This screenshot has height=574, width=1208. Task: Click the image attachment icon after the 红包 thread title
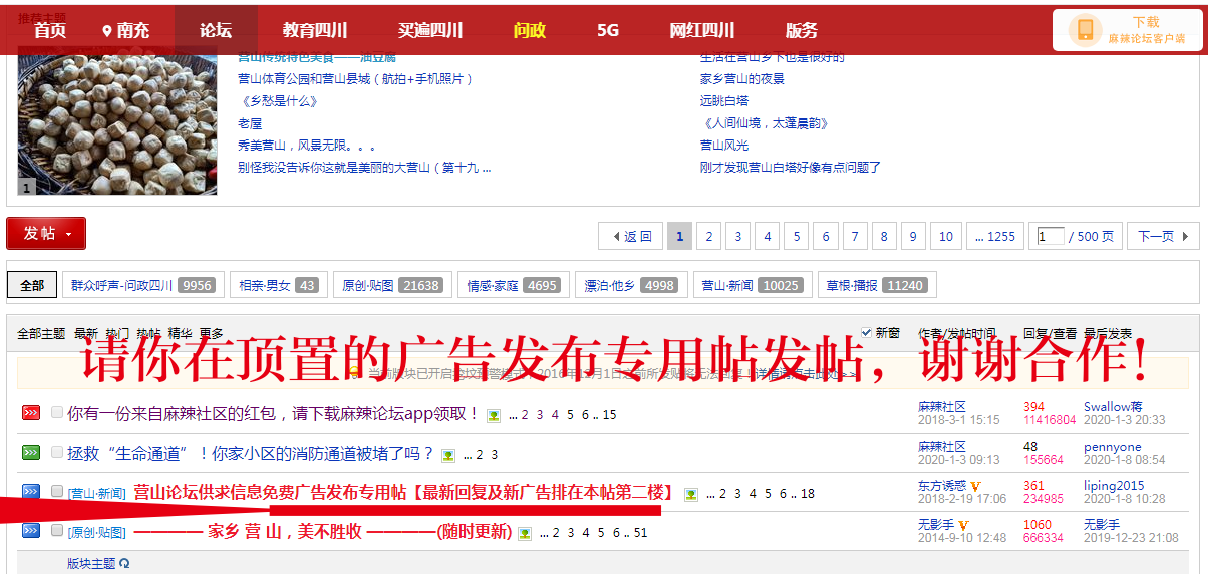[494, 415]
